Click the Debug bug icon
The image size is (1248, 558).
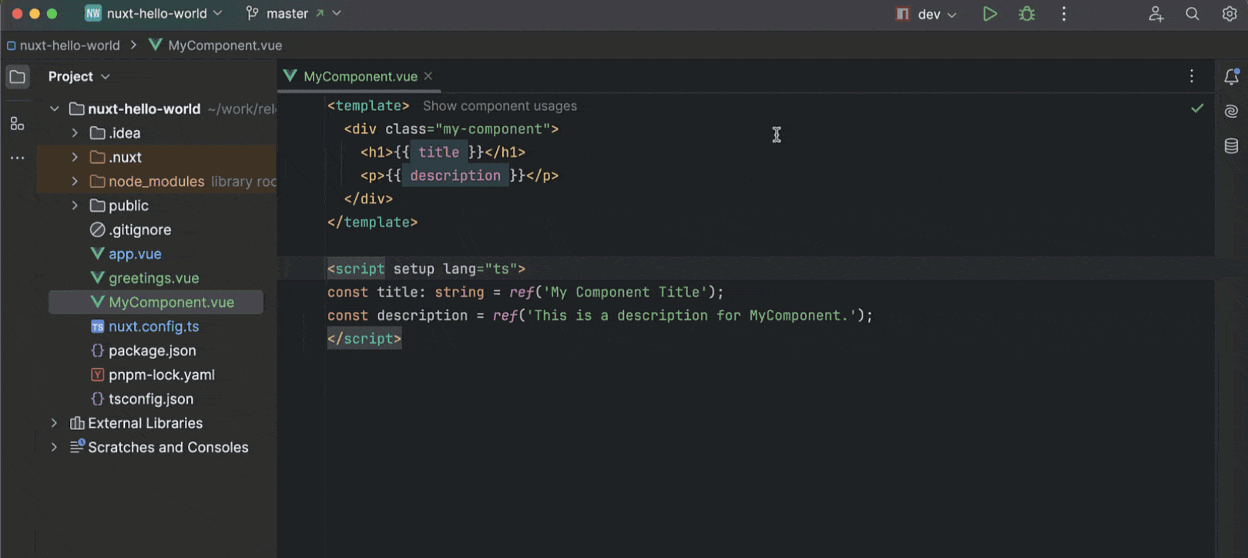[1026, 14]
